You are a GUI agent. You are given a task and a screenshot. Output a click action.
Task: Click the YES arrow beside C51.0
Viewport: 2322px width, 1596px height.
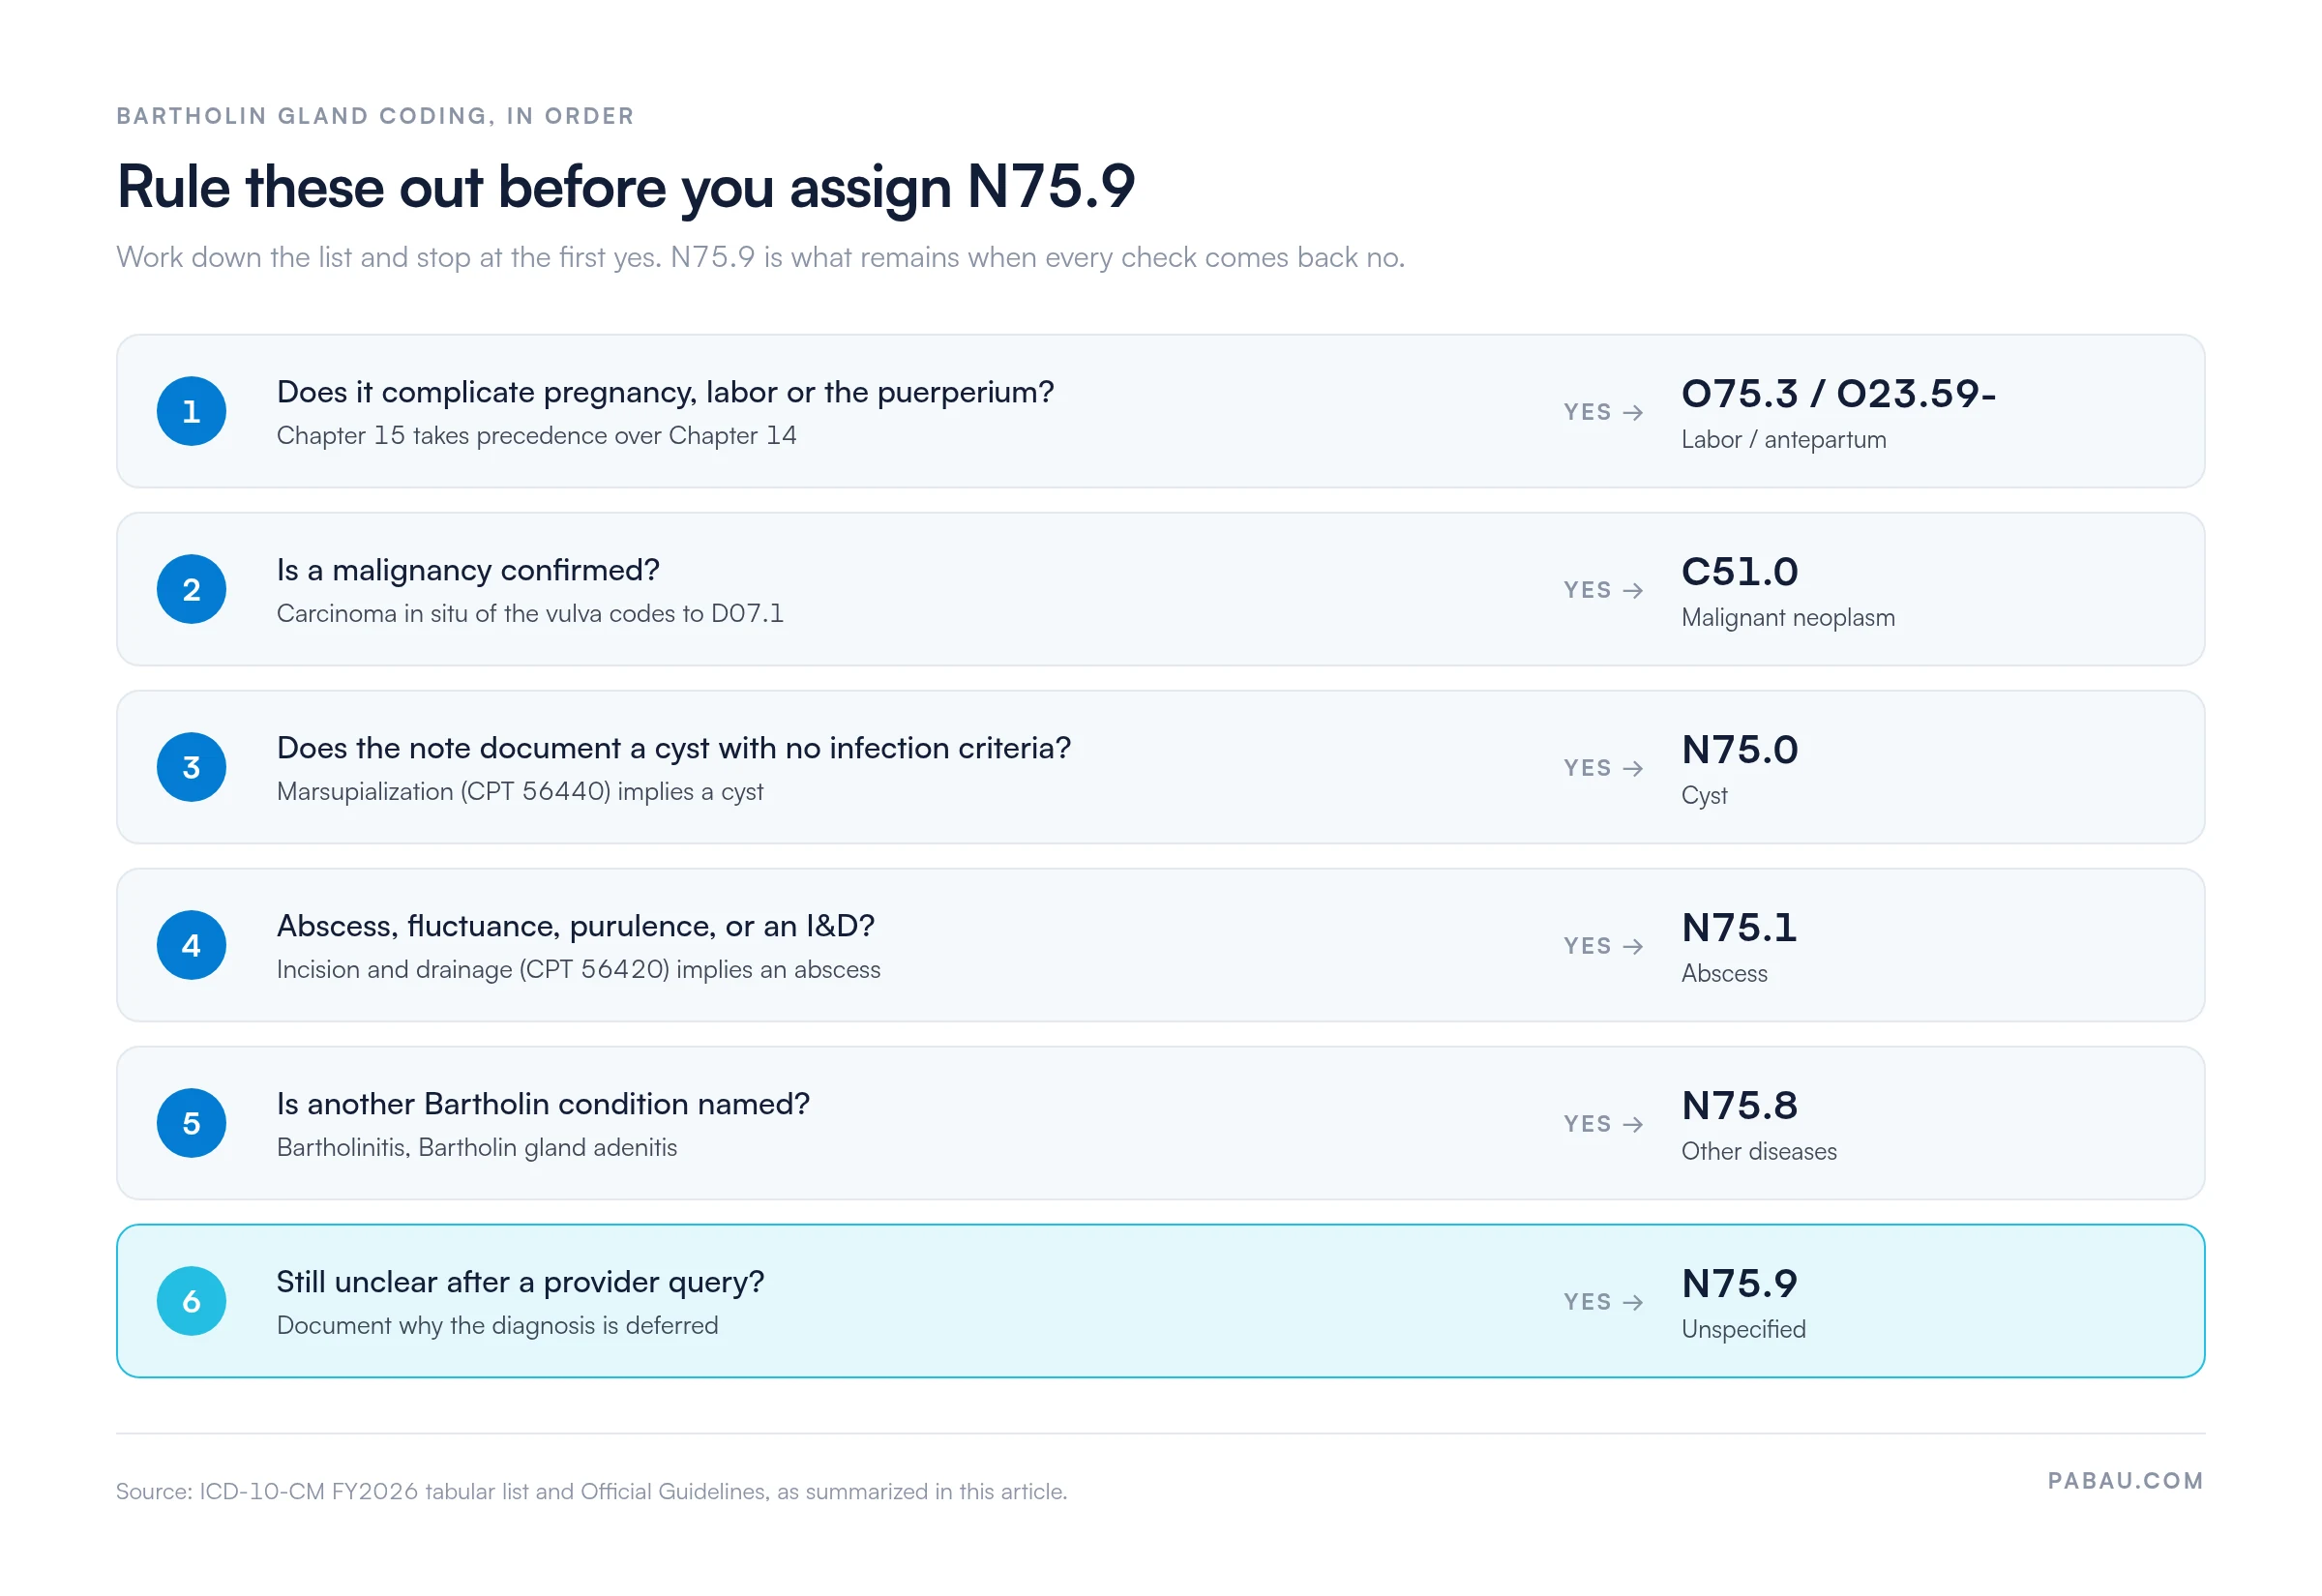coord(1603,590)
